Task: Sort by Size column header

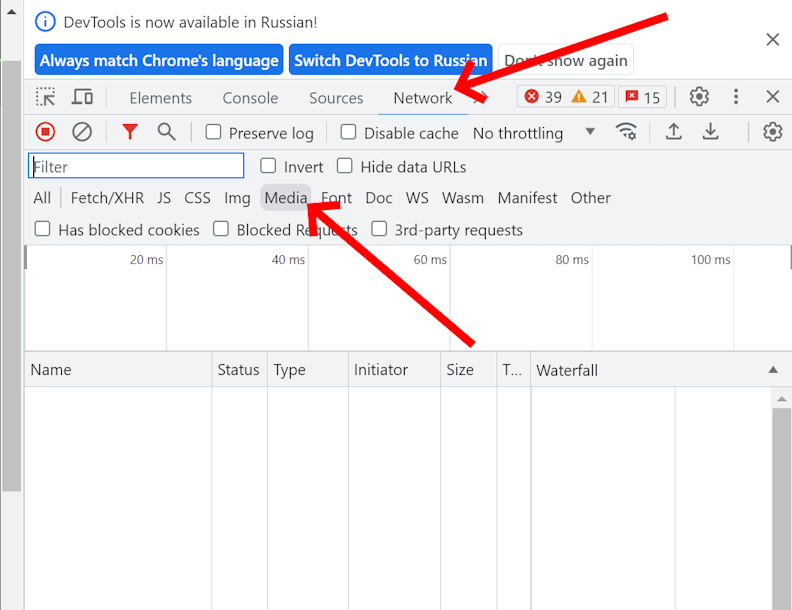Action: click(468, 370)
